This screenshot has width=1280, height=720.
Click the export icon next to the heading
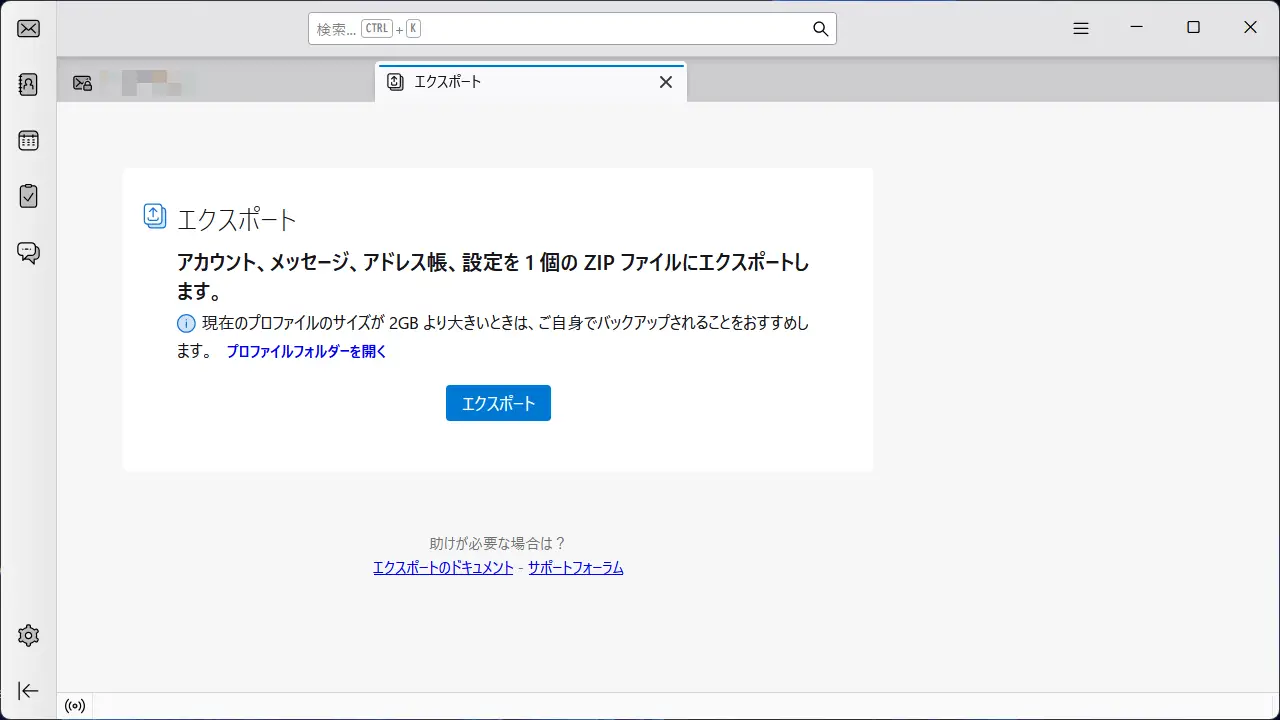point(154,215)
